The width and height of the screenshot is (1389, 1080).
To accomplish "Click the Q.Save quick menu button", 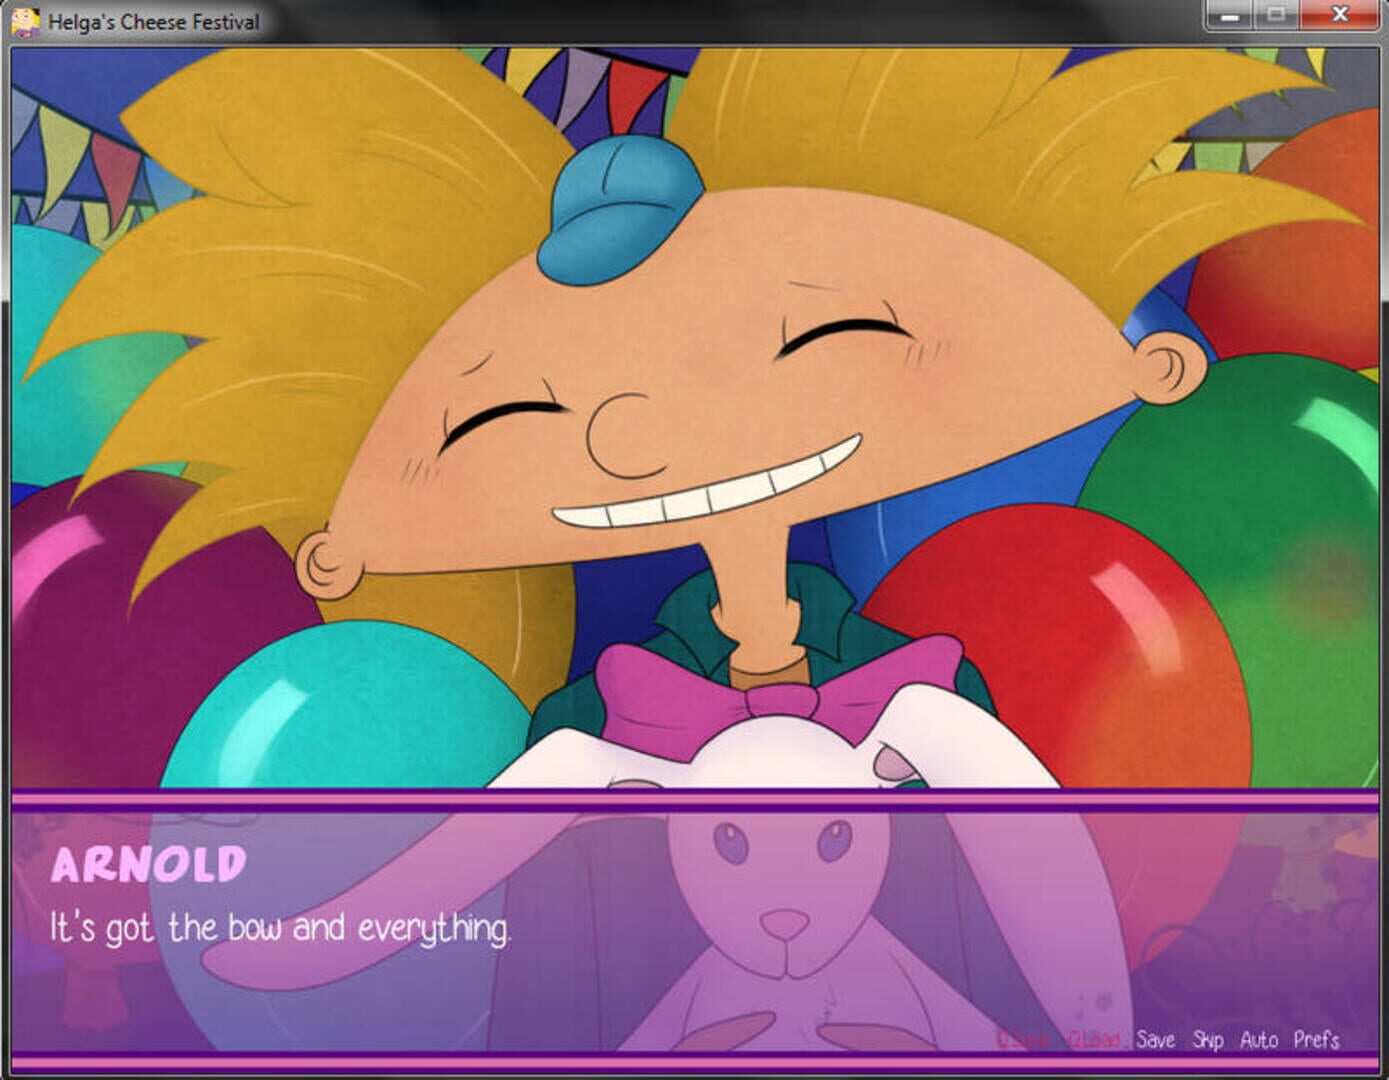I will click(1022, 1040).
